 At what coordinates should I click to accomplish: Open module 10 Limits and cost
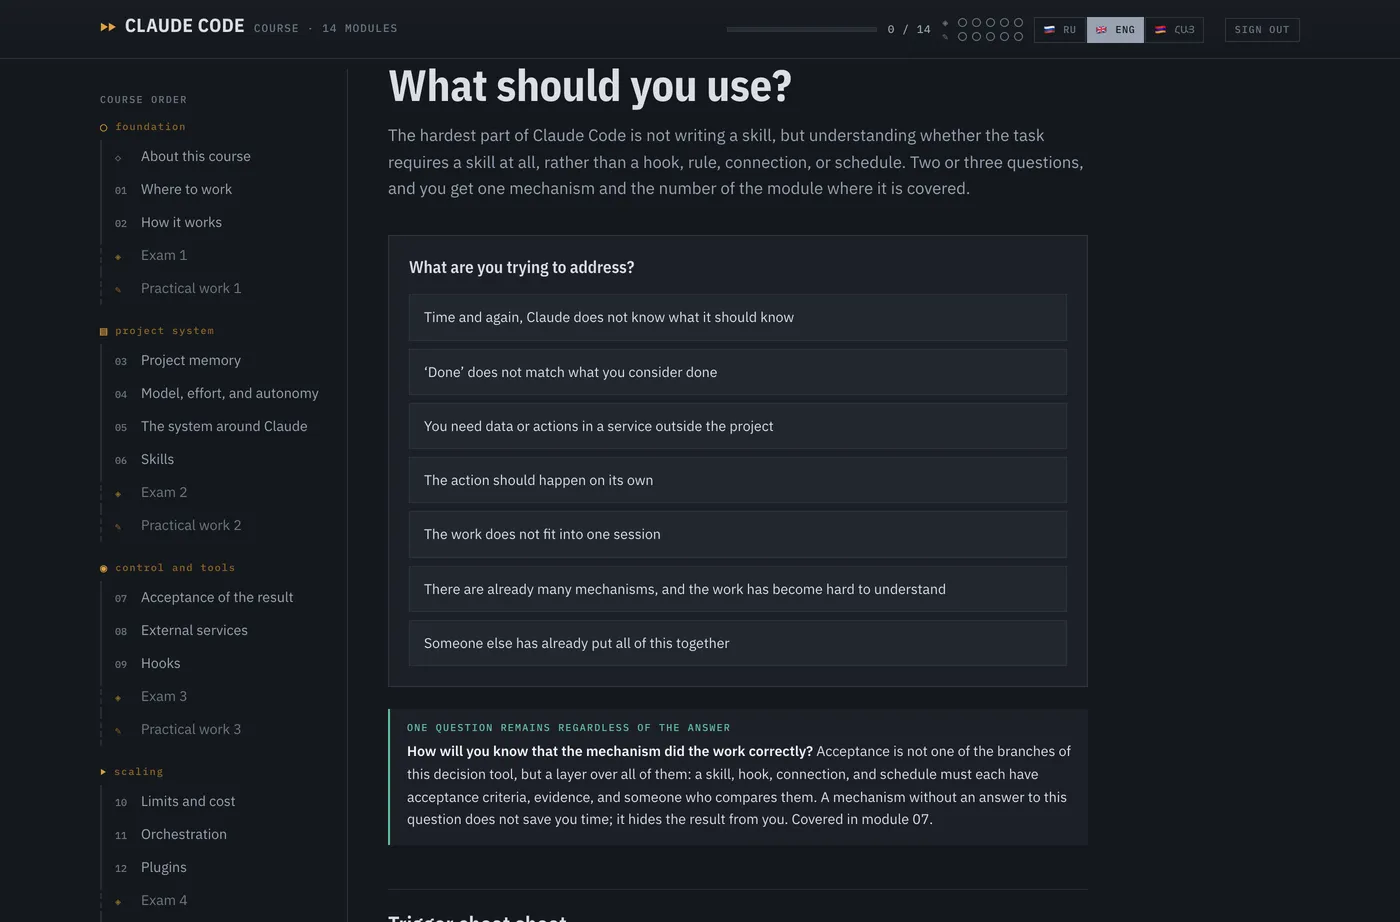(188, 802)
